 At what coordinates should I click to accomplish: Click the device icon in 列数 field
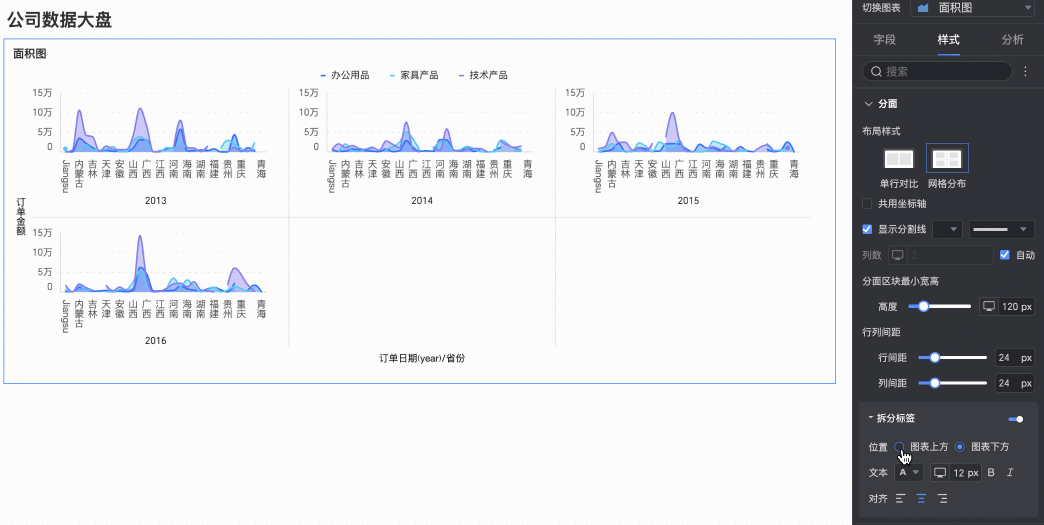pos(898,255)
